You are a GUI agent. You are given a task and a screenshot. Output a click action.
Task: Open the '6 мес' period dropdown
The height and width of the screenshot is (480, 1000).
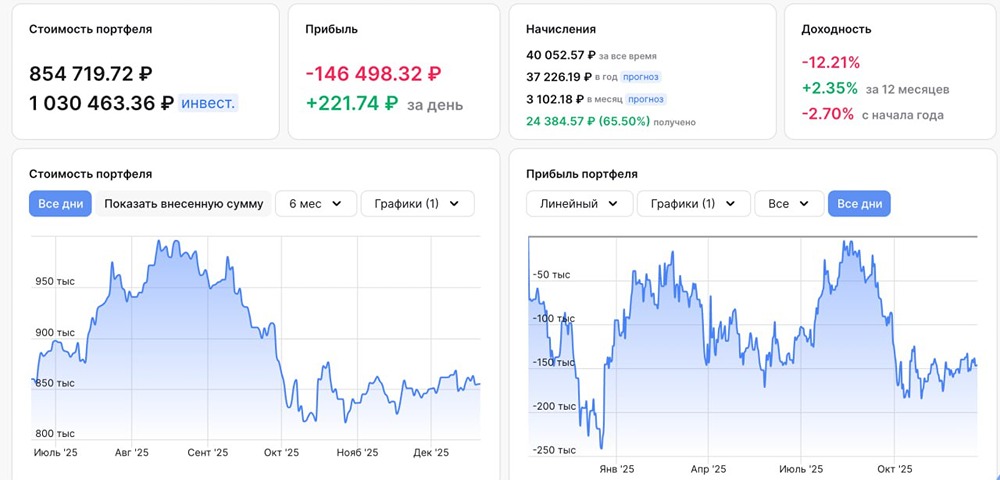click(315, 204)
